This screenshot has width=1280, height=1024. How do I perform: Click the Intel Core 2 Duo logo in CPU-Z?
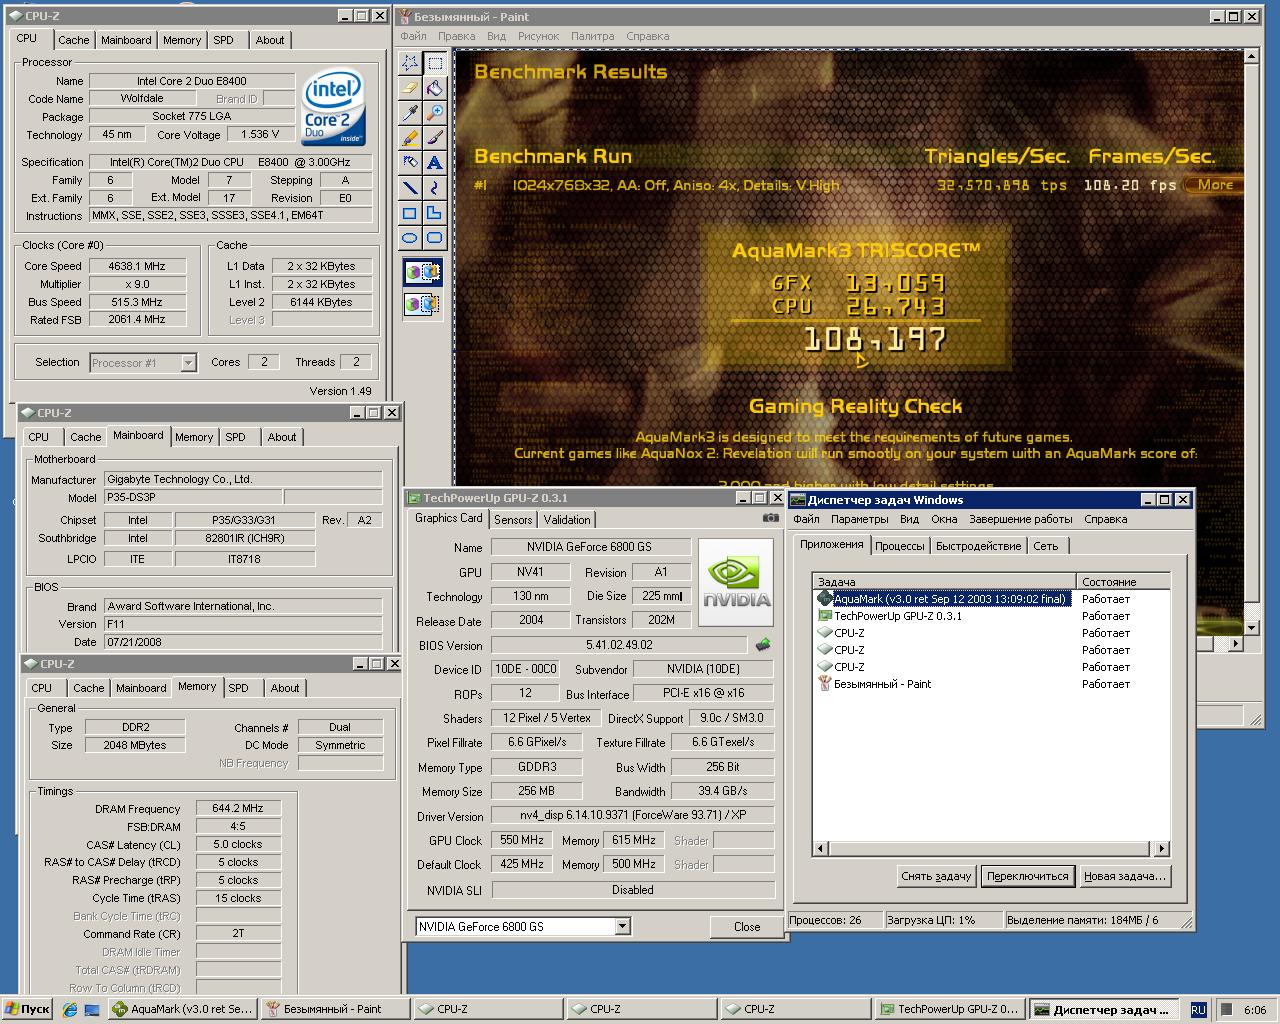(334, 107)
